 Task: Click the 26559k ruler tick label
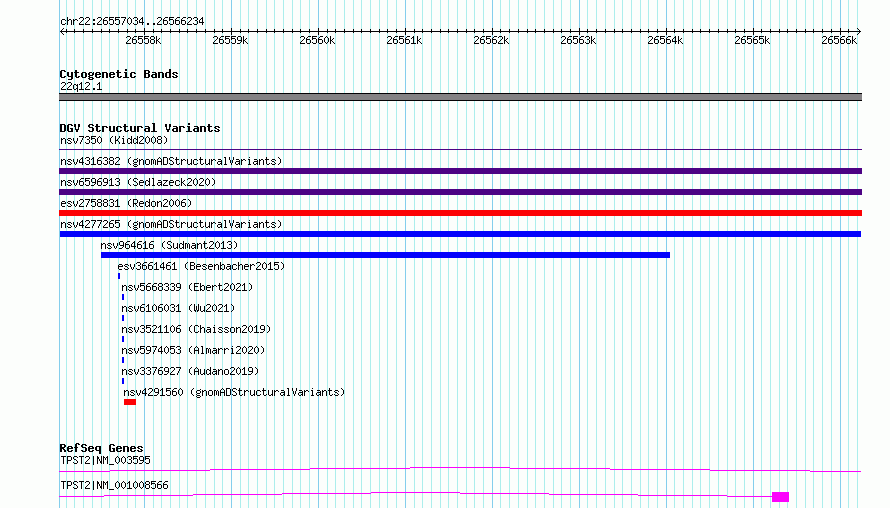pyautogui.click(x=230, y=40)
